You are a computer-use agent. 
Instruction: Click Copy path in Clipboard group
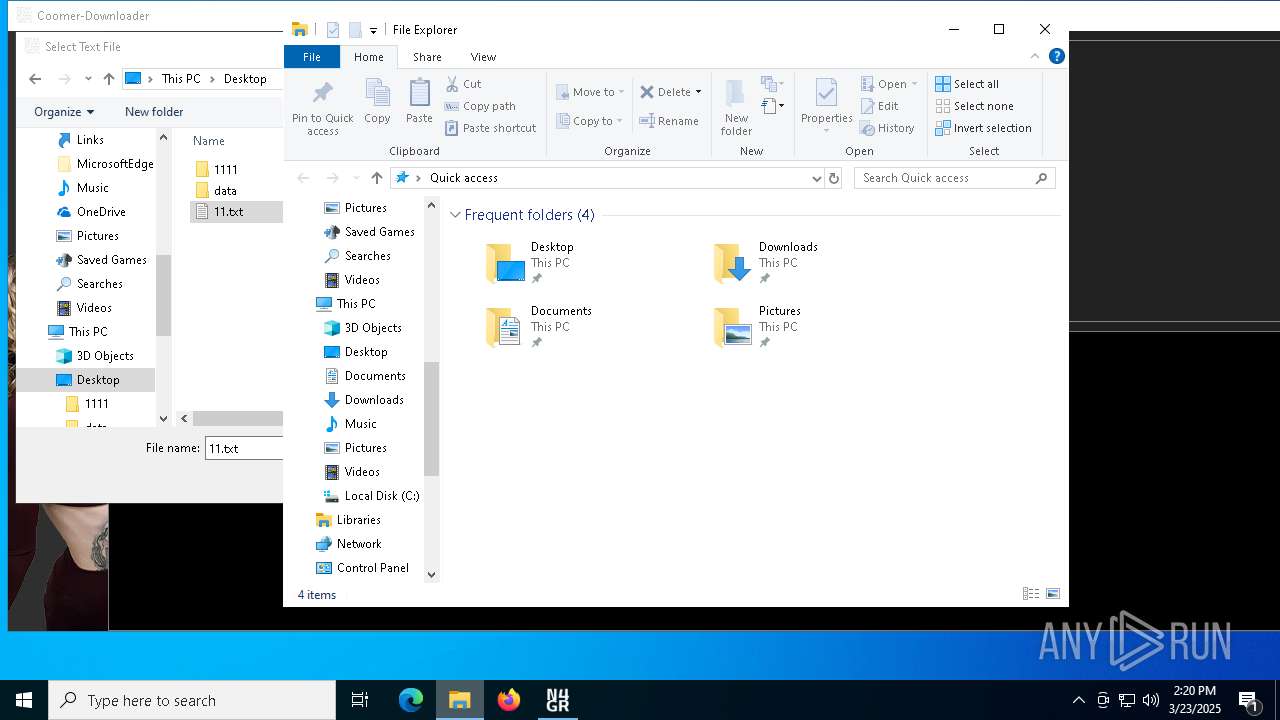tap(480, 106)
